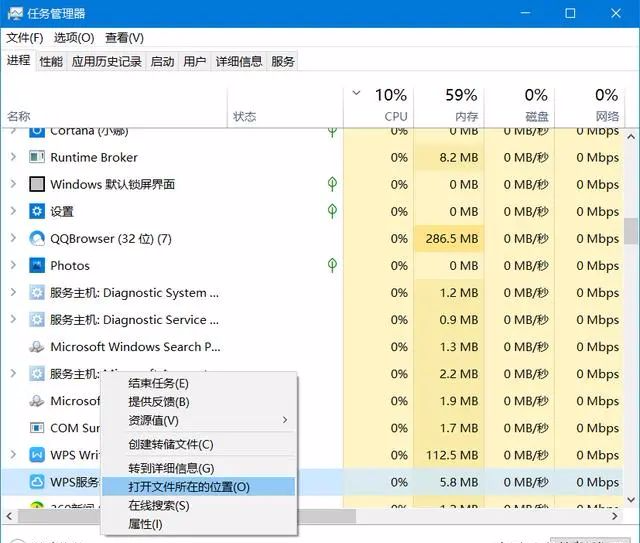Click the COM Sur process icon
This screenshot has height=543, width=640.
pyautogui.click(x=37, y=428)
